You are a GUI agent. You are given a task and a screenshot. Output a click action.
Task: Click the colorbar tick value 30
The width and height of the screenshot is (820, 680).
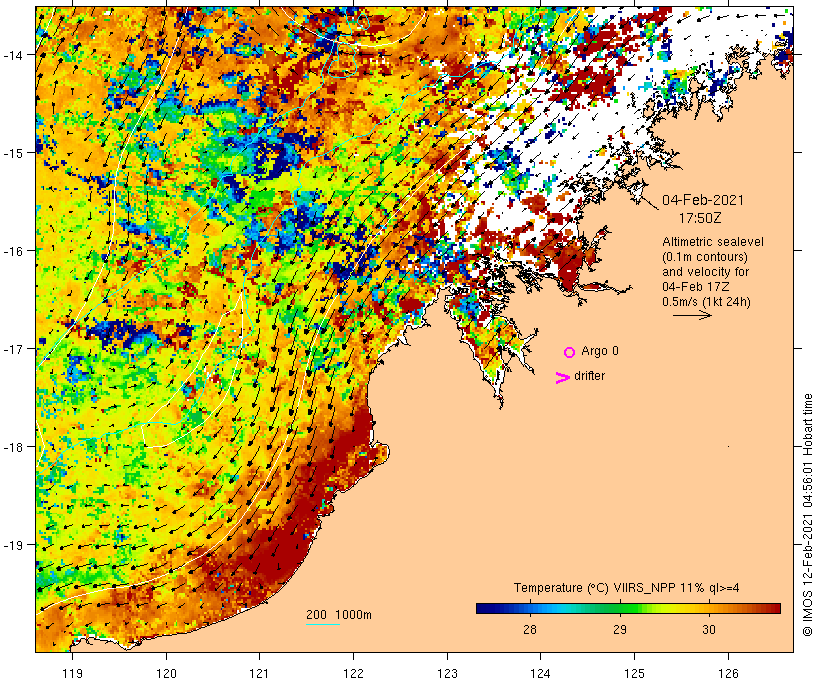(709, 629)
